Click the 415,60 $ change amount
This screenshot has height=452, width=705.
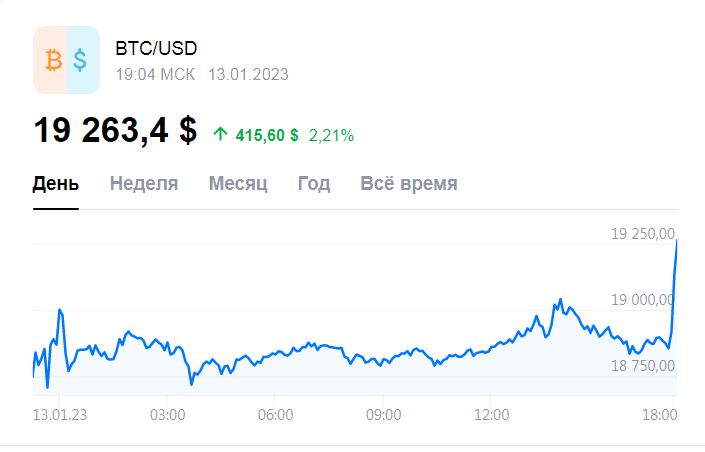coord(267,135)
